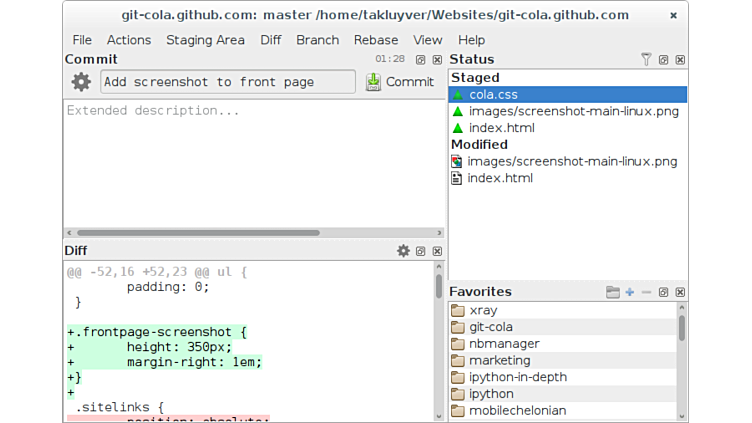752x423 pixels.
Task: Select modified index.html in Status list
Action: (500, 178)
